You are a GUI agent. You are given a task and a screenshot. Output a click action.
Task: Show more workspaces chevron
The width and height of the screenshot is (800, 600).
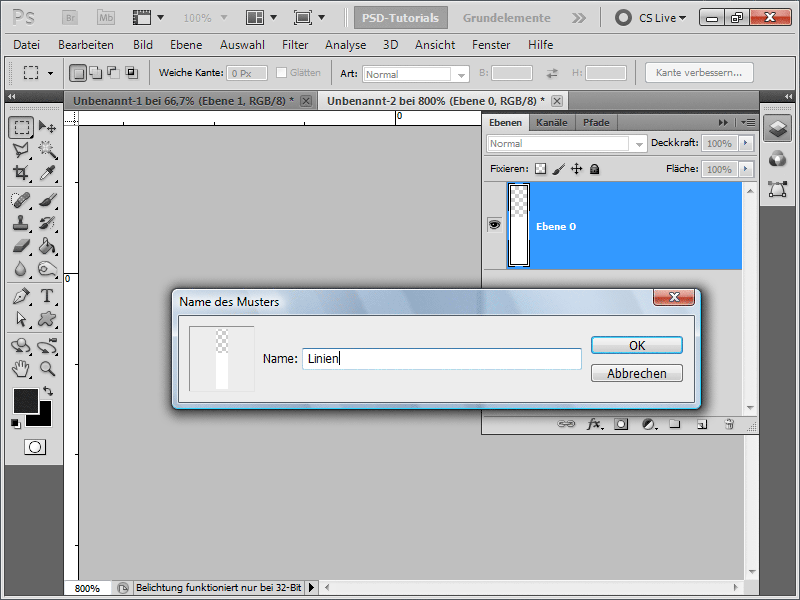(x=579, y=18)
